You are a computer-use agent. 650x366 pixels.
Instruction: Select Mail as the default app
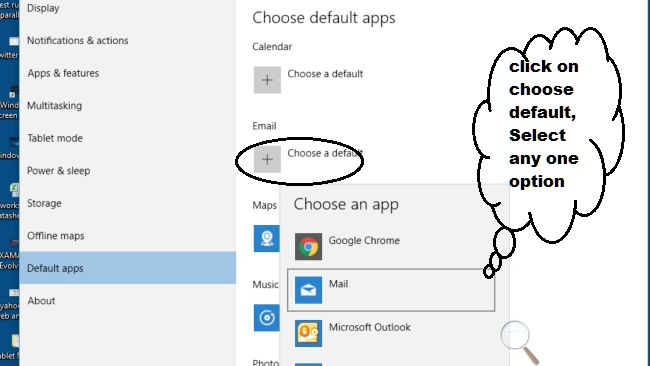coord(391,290)
